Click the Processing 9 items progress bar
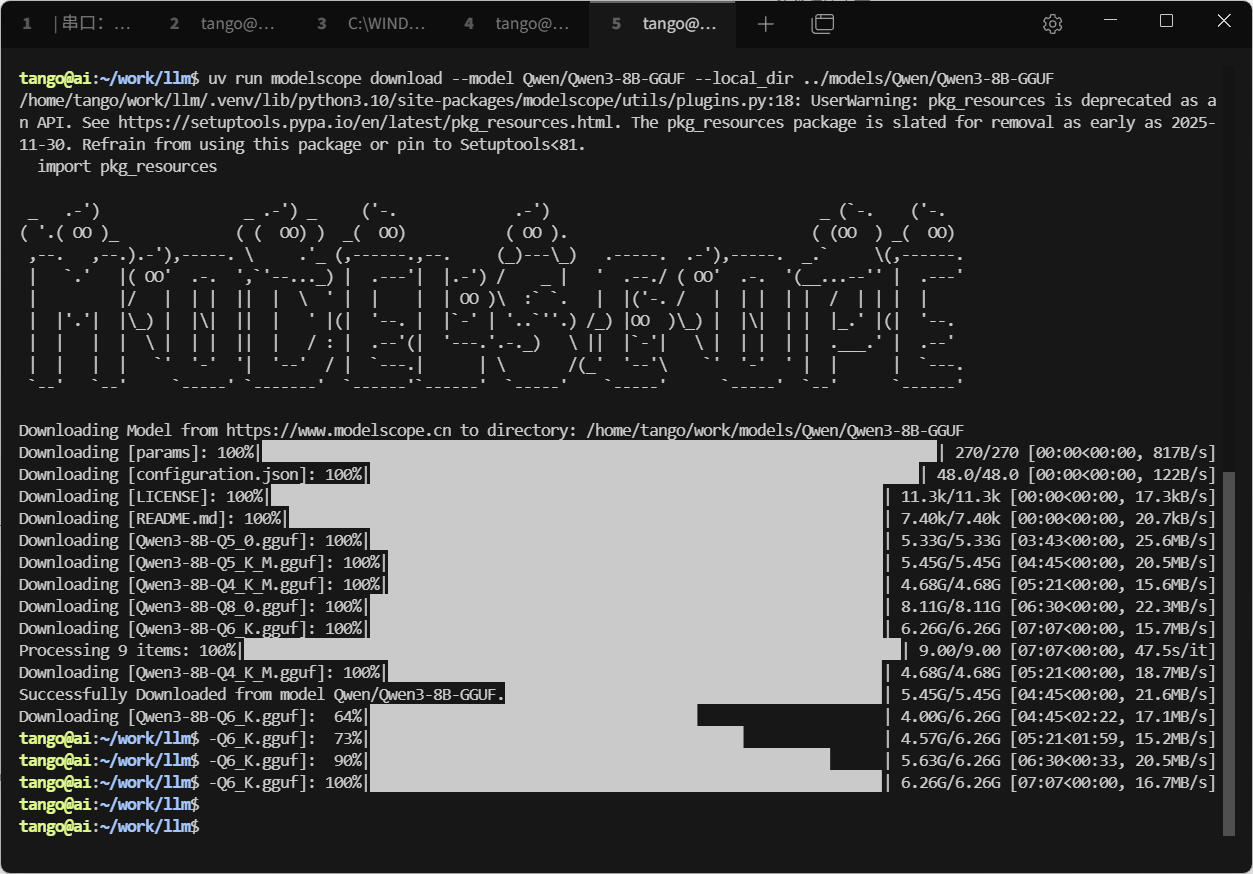 click(572, 650)
